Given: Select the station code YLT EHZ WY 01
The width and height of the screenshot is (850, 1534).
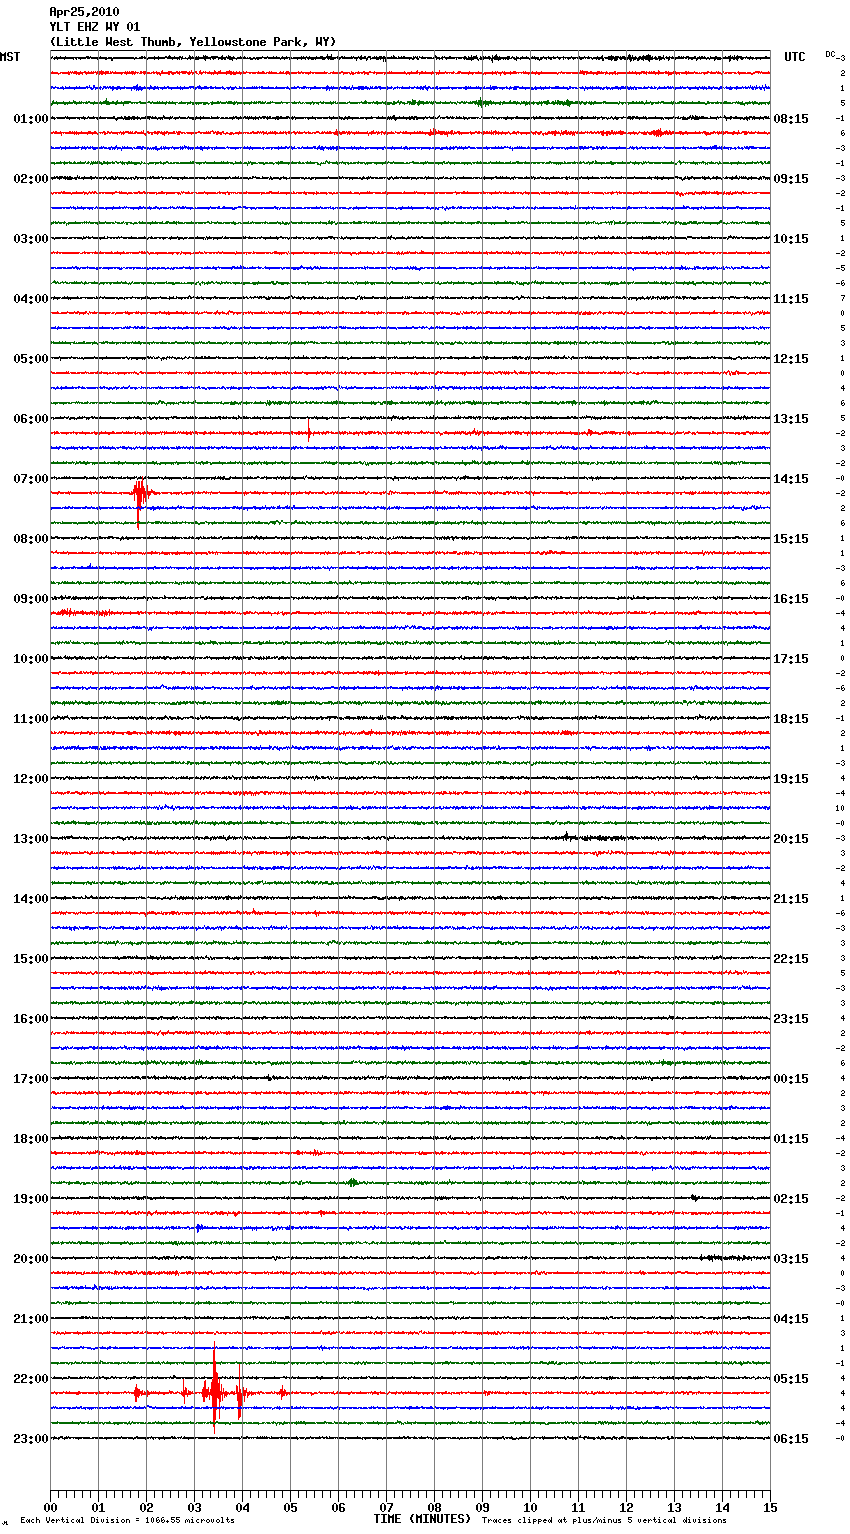Looking at the screenshot, I should click(95, 27).
